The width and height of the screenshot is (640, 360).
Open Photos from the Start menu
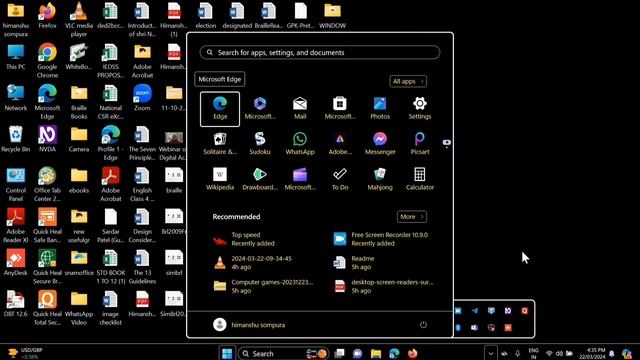[380, 109]
